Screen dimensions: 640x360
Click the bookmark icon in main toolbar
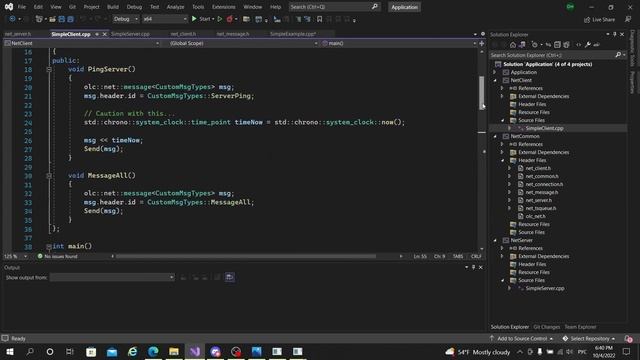(x=320, y=19)
